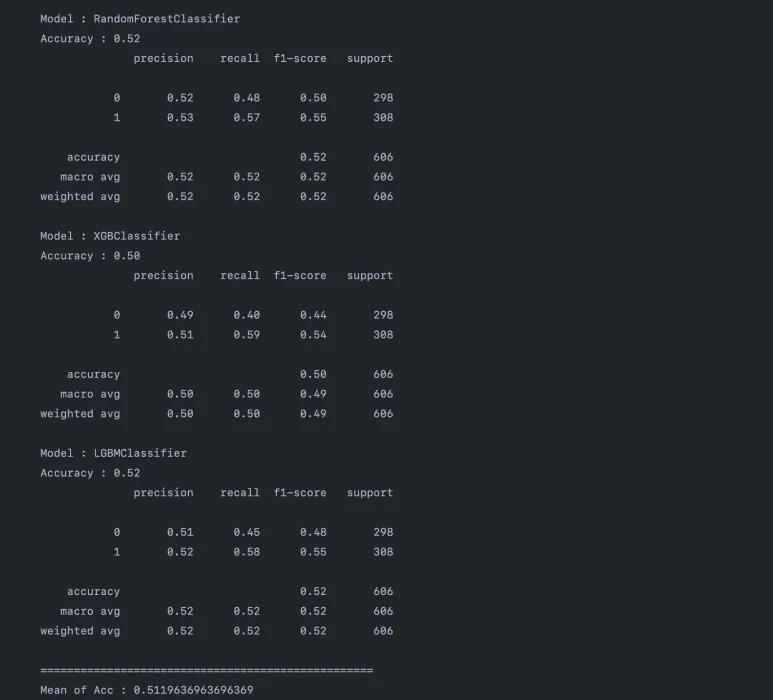Click the 0.53 precision value in RandomForestClassifier
This screenshot has height=700, width=773.
coord(180,117)
